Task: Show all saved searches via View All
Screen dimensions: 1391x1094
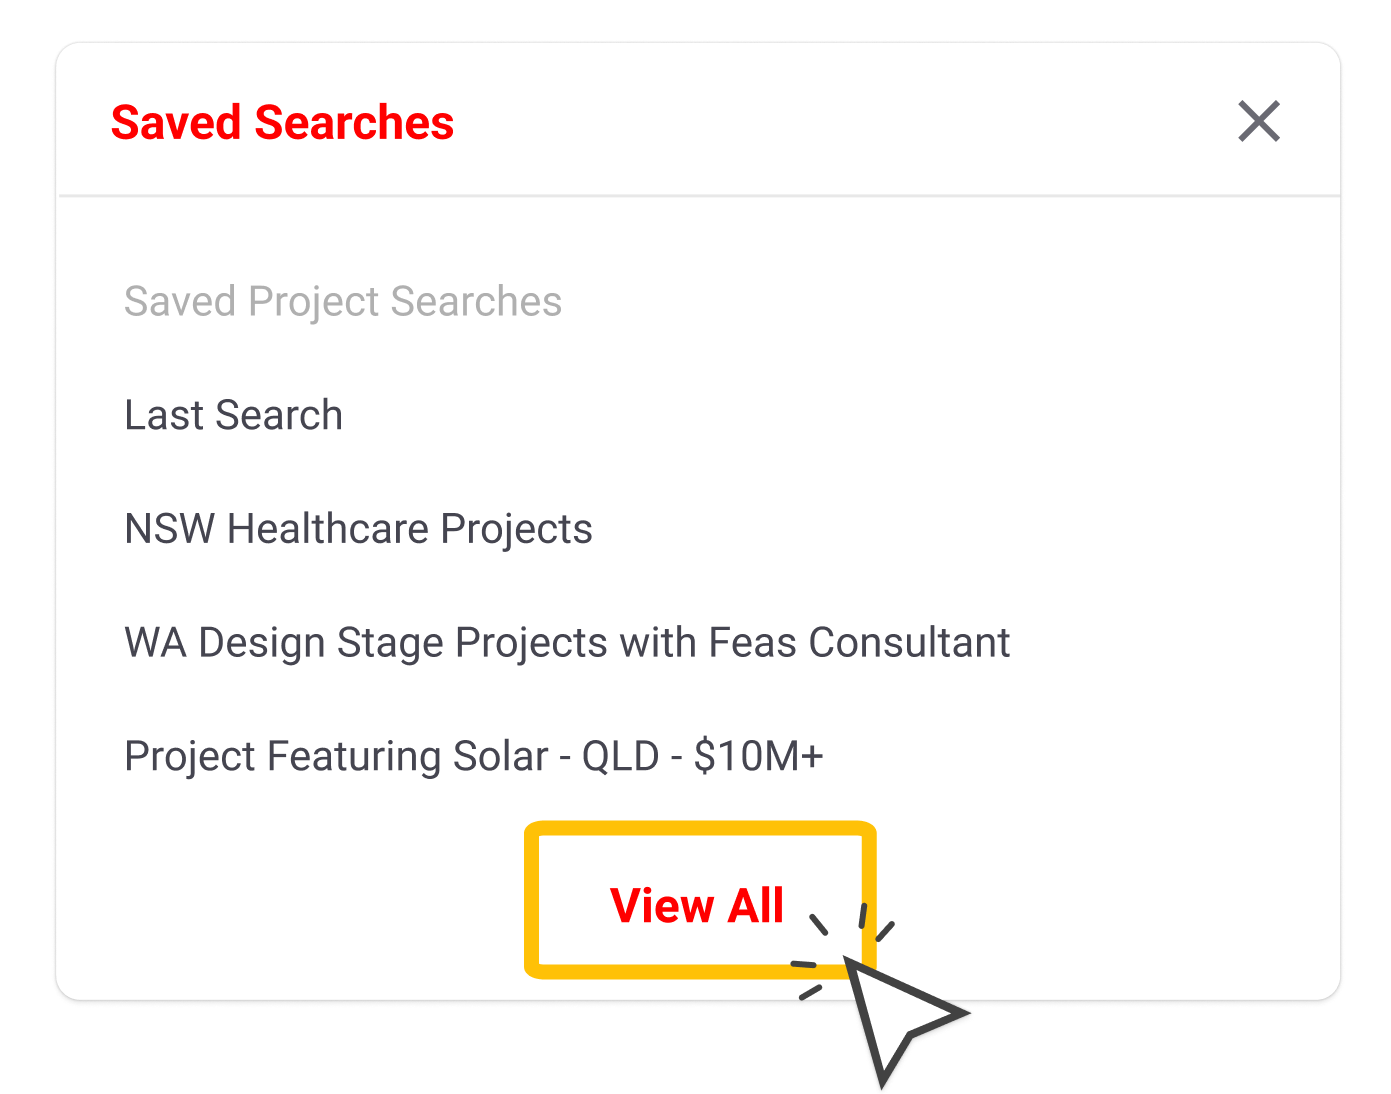Action: [698, 904]
